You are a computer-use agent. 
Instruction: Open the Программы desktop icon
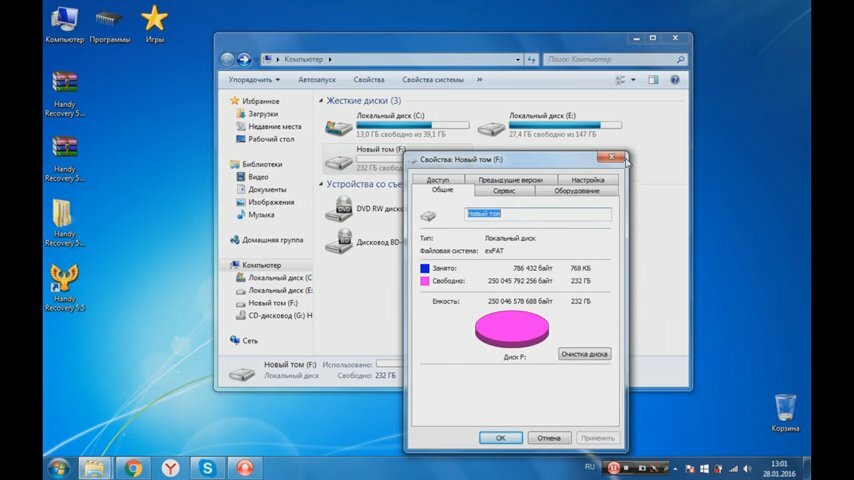tap(109, 25)
